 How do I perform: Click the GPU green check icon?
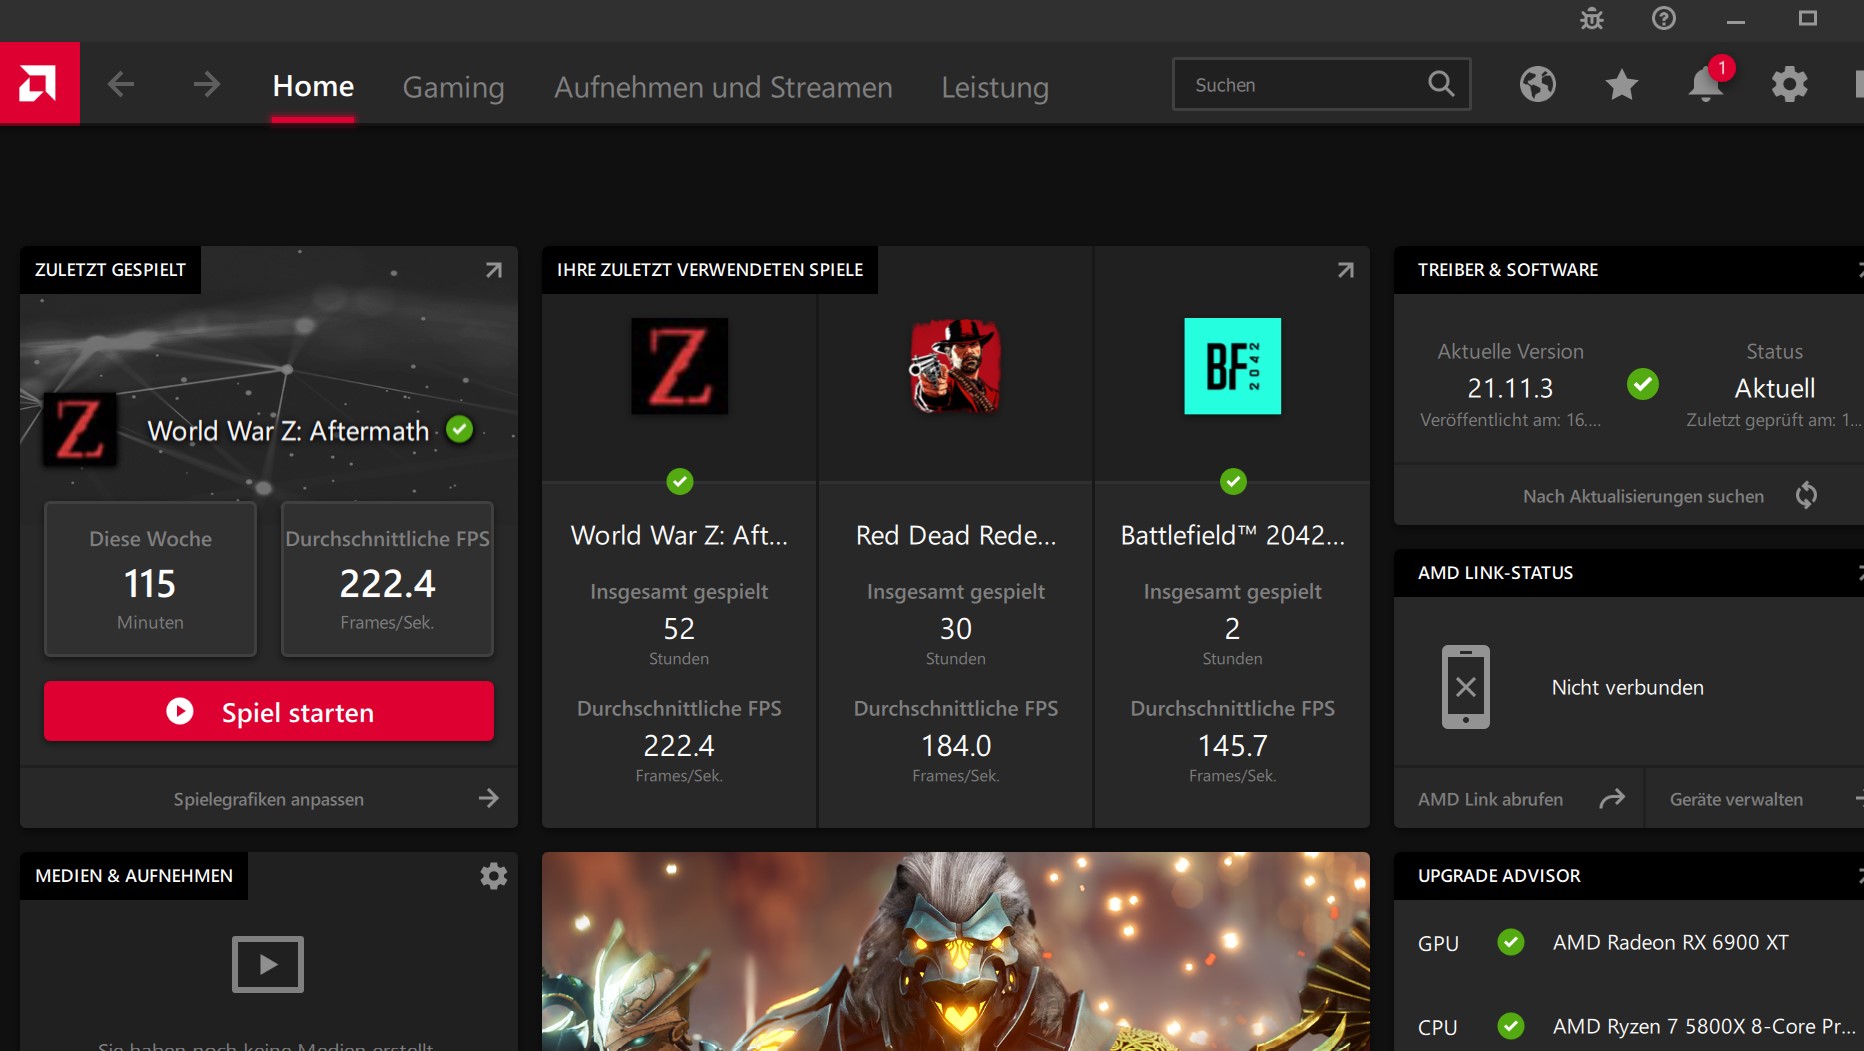1511,942
